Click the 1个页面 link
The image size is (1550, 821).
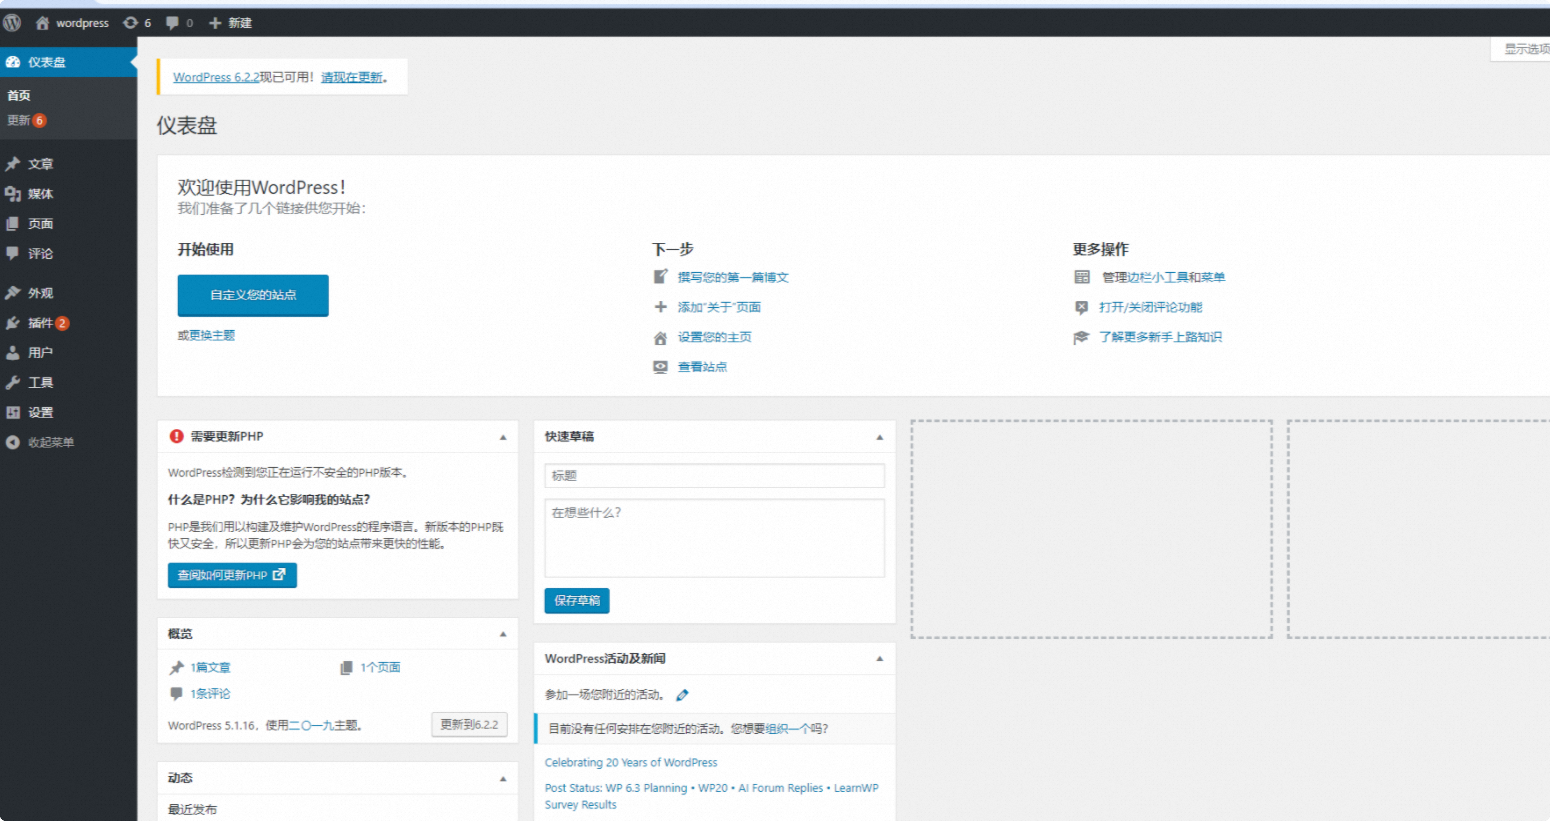(380, 667)
